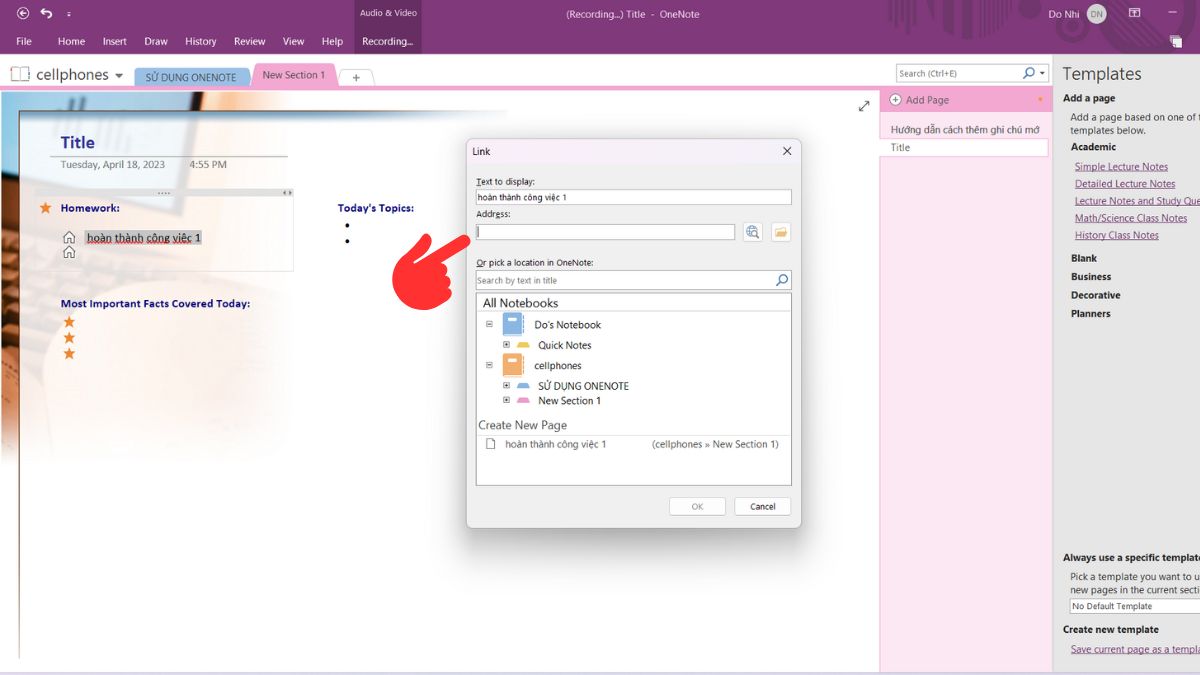
Task: Expand the Blank templates category
Action: pyautogui.click(x=1084, y=258)
